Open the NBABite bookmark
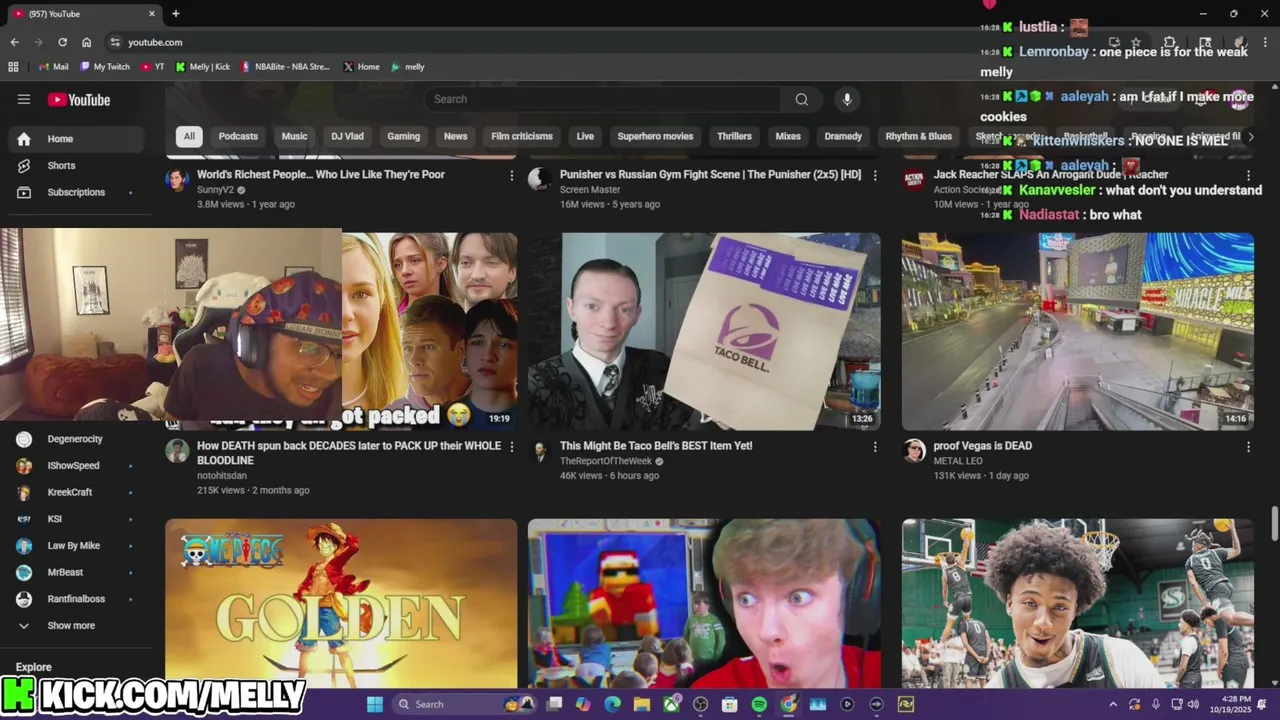 point(285,67)
